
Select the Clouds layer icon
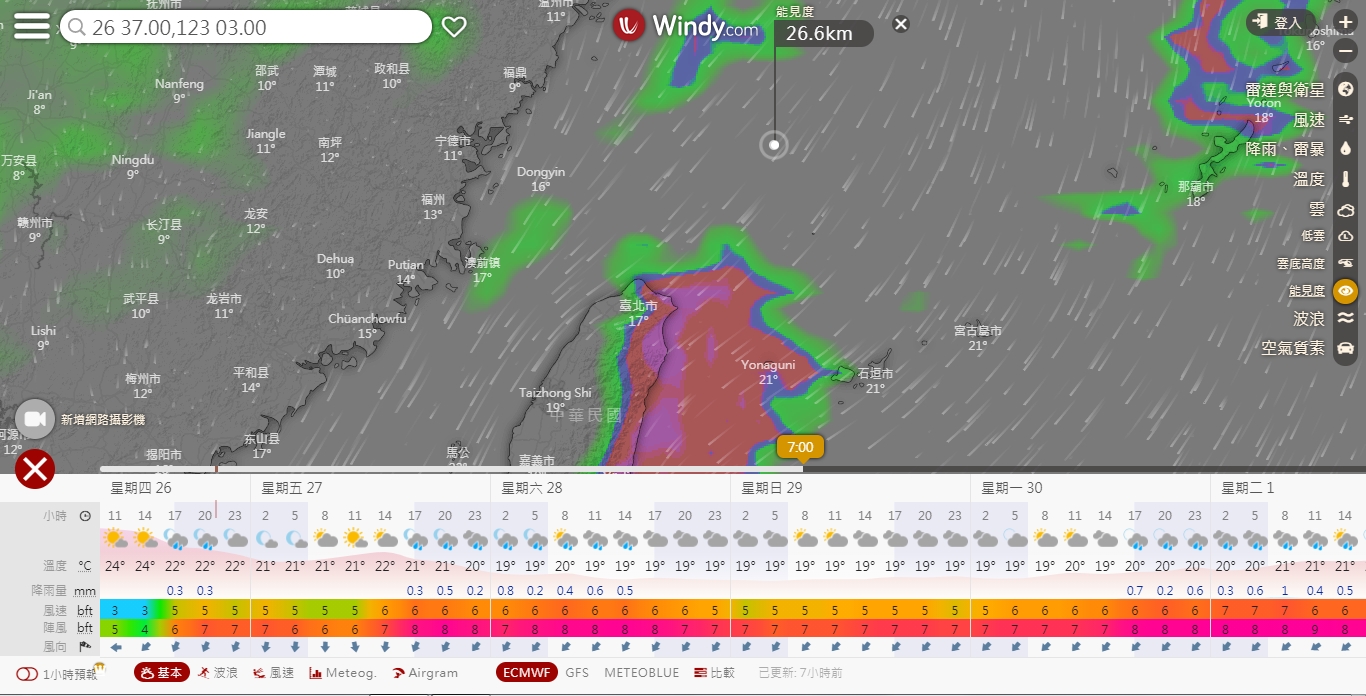pos(1345,210)
